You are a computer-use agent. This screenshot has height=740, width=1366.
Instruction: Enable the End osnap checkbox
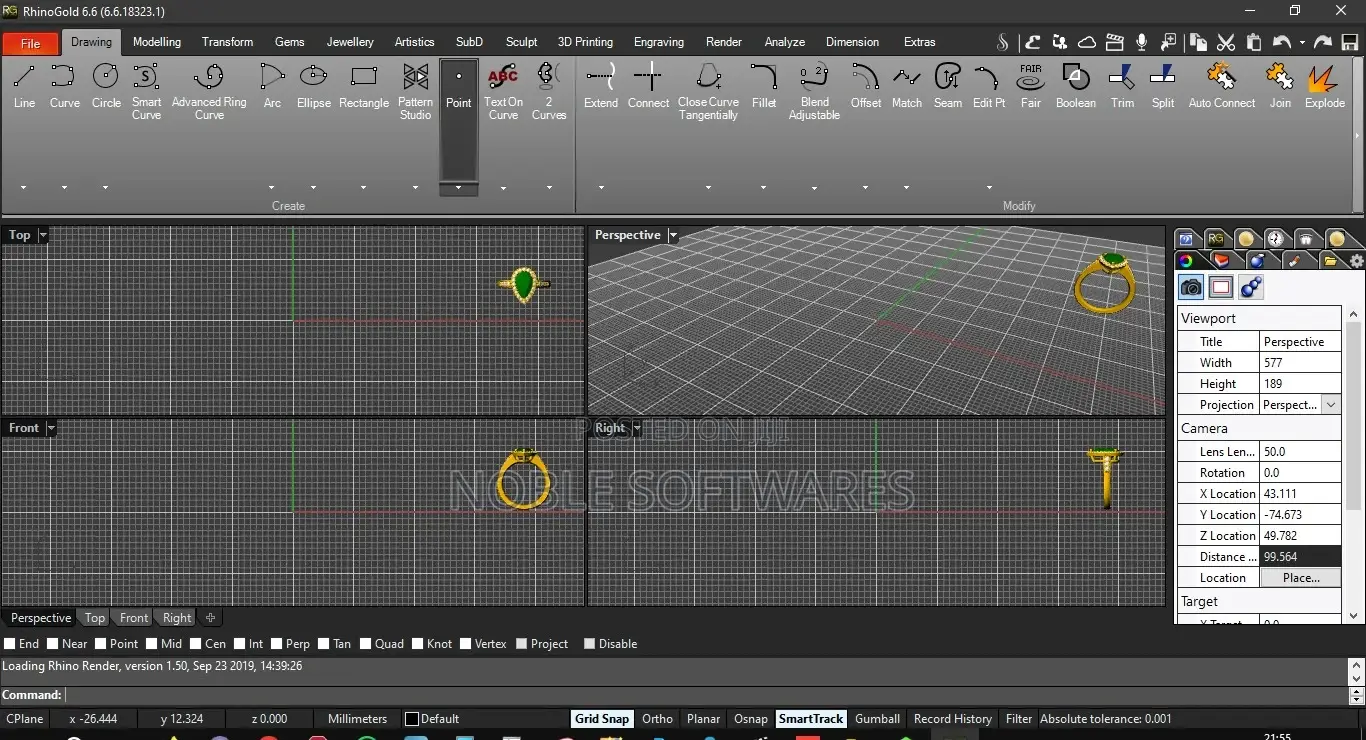point(10,644)
